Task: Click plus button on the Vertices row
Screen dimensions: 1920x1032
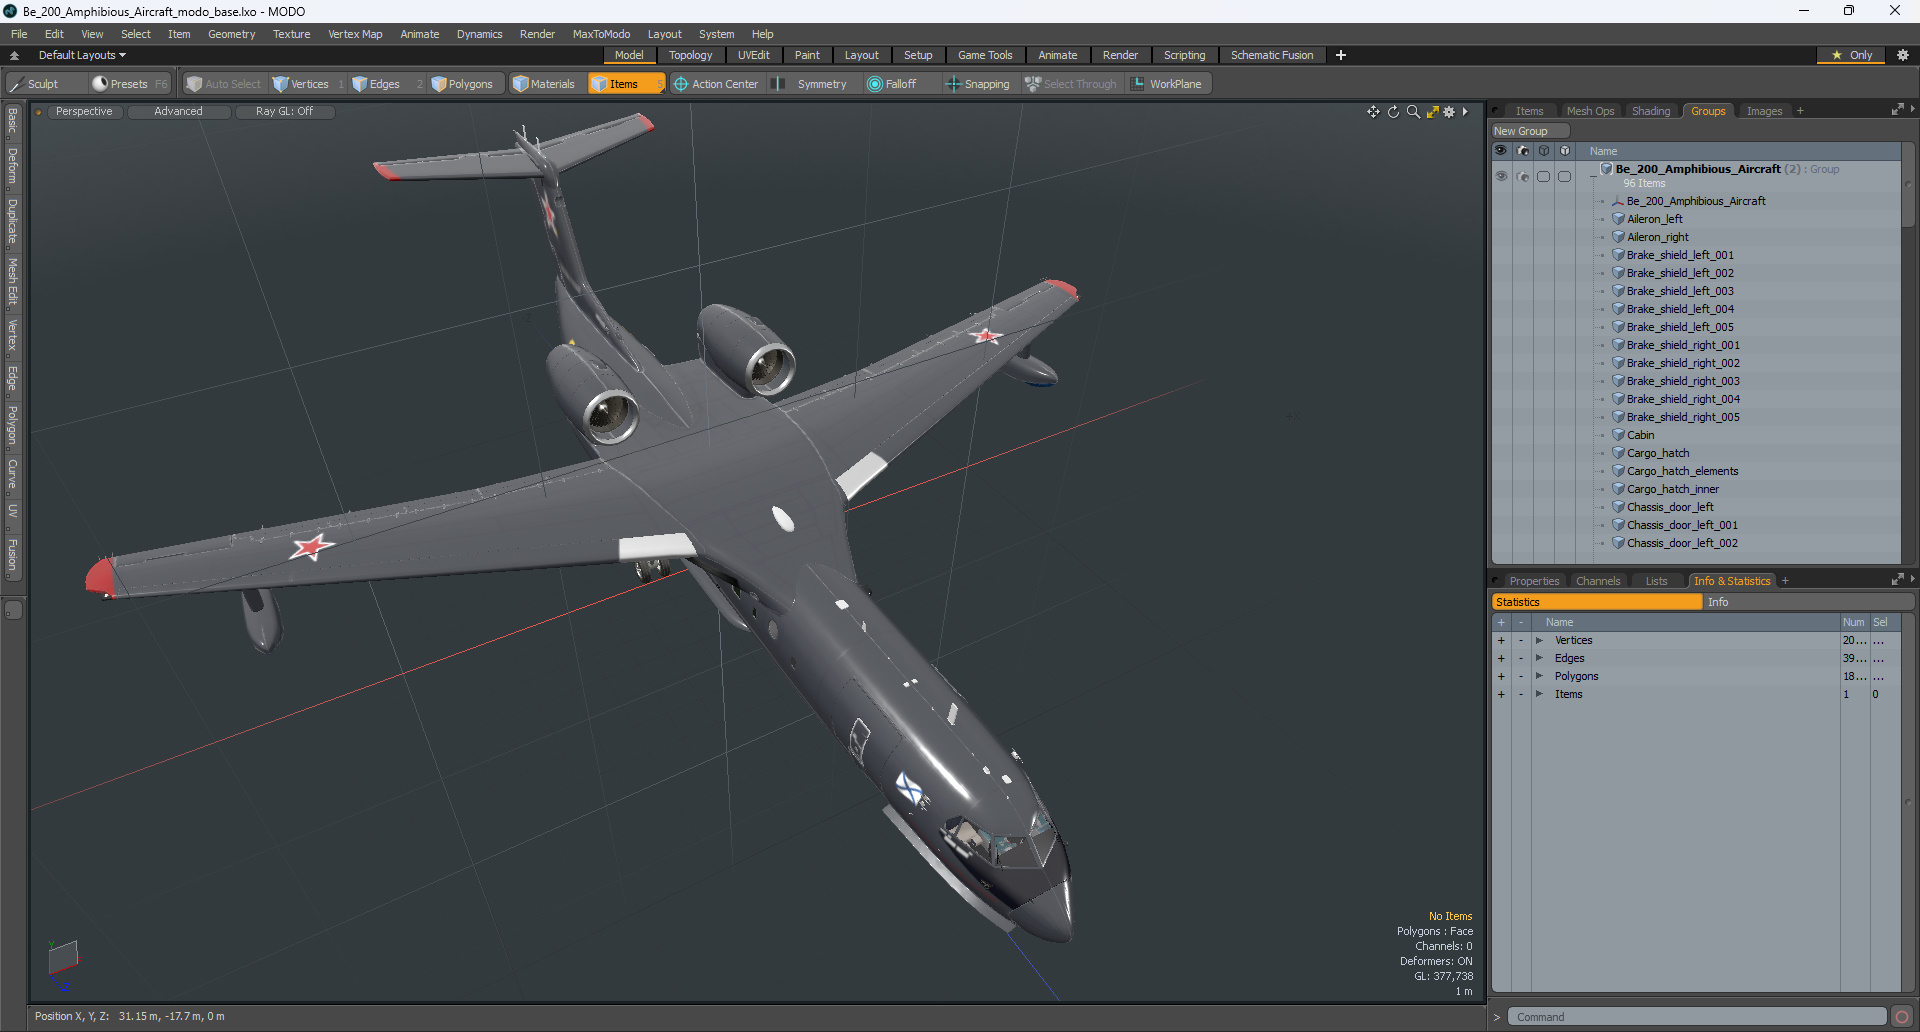Action: pyautogui.click(x=1501, y=640)
